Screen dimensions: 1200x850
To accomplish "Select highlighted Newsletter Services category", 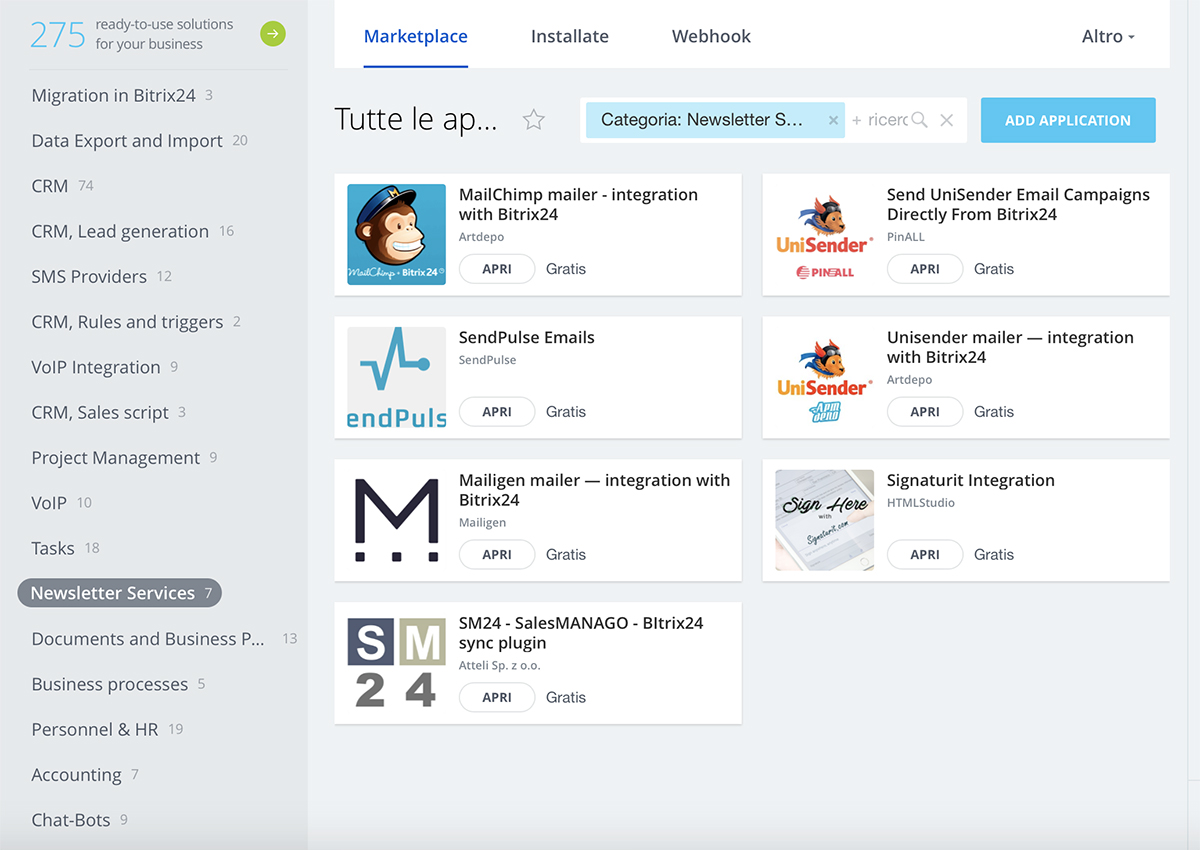I will point(120,593).
